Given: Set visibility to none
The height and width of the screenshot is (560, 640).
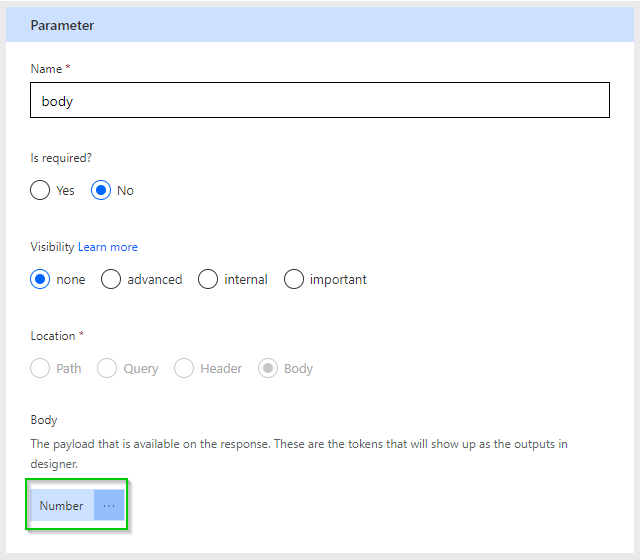Looking at the screenshot, I should tap(40, 280).
